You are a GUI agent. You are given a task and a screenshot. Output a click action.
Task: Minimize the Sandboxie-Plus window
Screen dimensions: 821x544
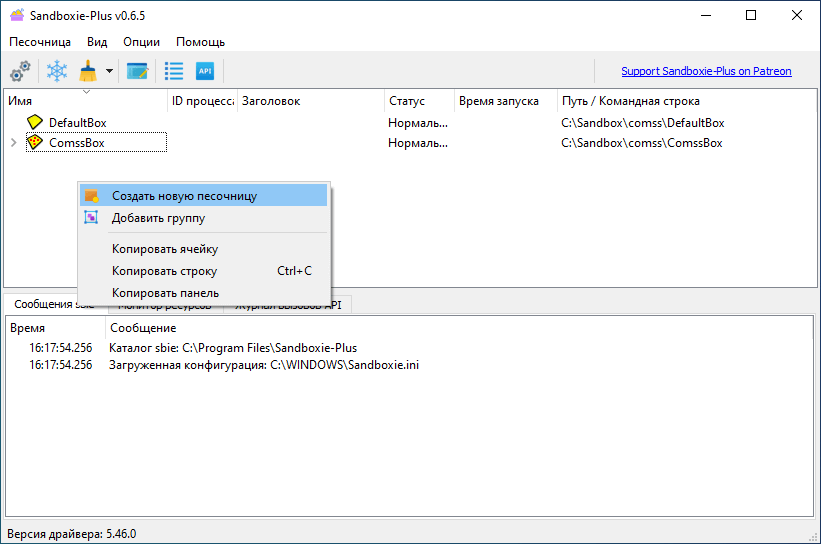(706, 15)
